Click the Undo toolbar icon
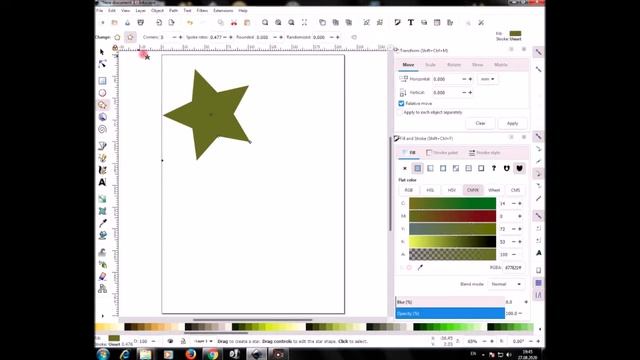The width and height of the screenshot is (640, 360). click(x=190, y=22)
